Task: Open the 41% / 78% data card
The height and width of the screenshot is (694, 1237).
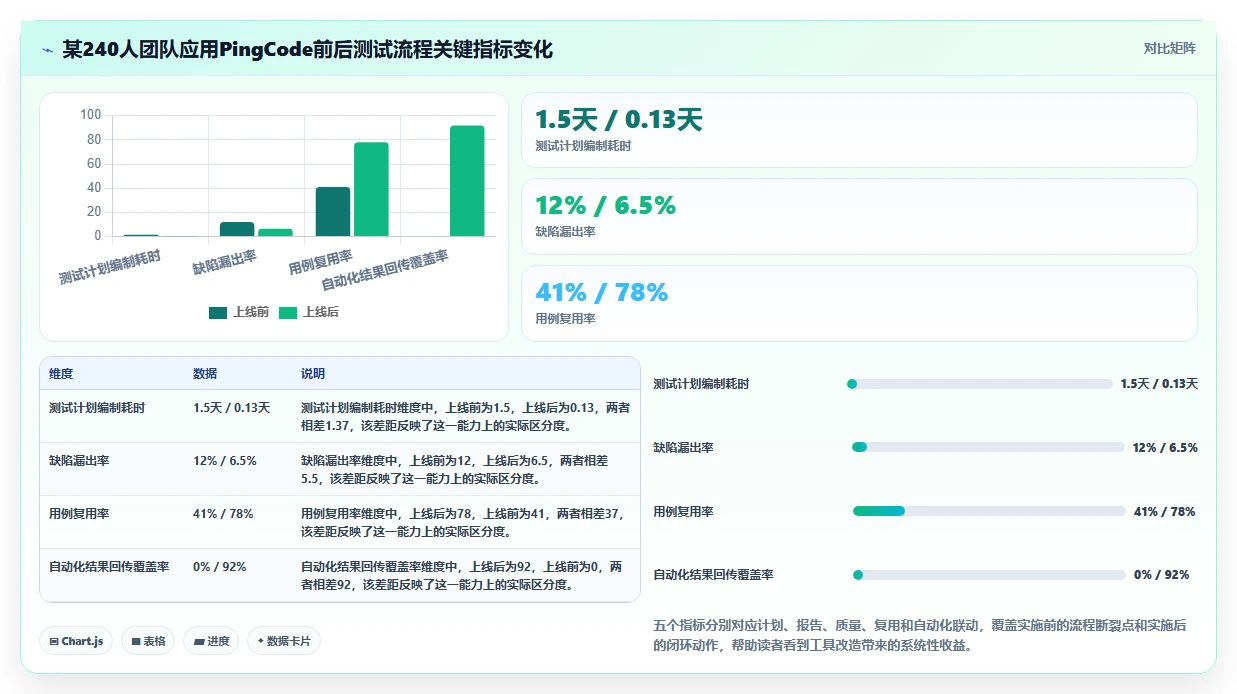Action: point(859,304)
